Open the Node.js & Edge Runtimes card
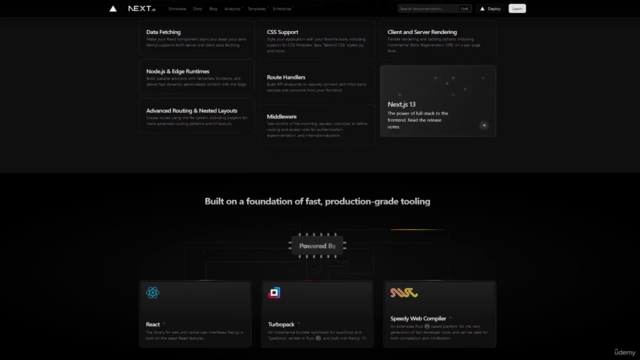The width and height of the screenshot is (640, 360). point(197,77)
